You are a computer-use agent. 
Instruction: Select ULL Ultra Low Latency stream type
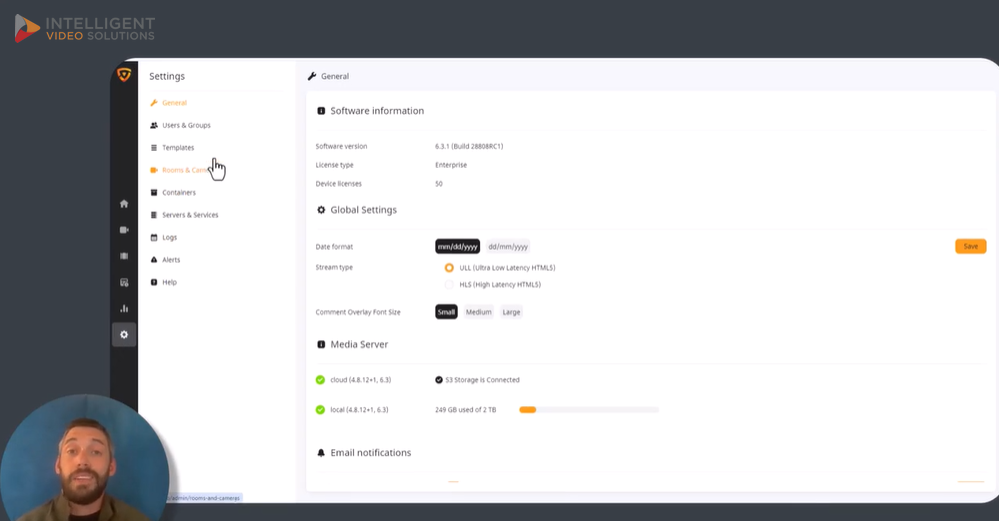point(449,268)
